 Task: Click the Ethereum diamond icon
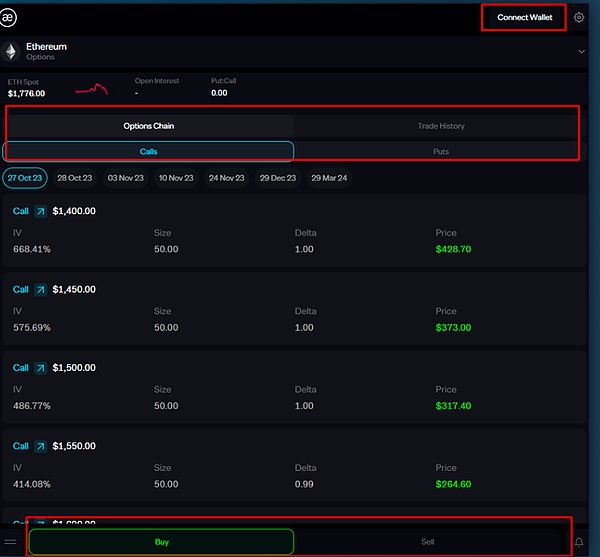(12, 51)
